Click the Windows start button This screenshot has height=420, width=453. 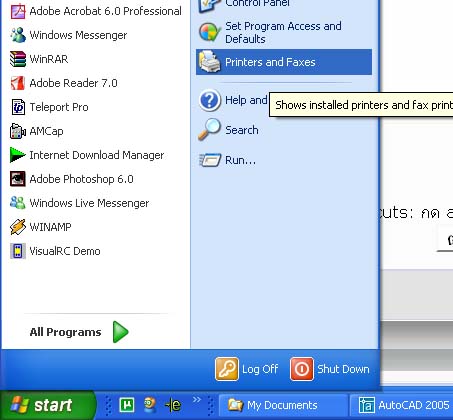[48, 405]
